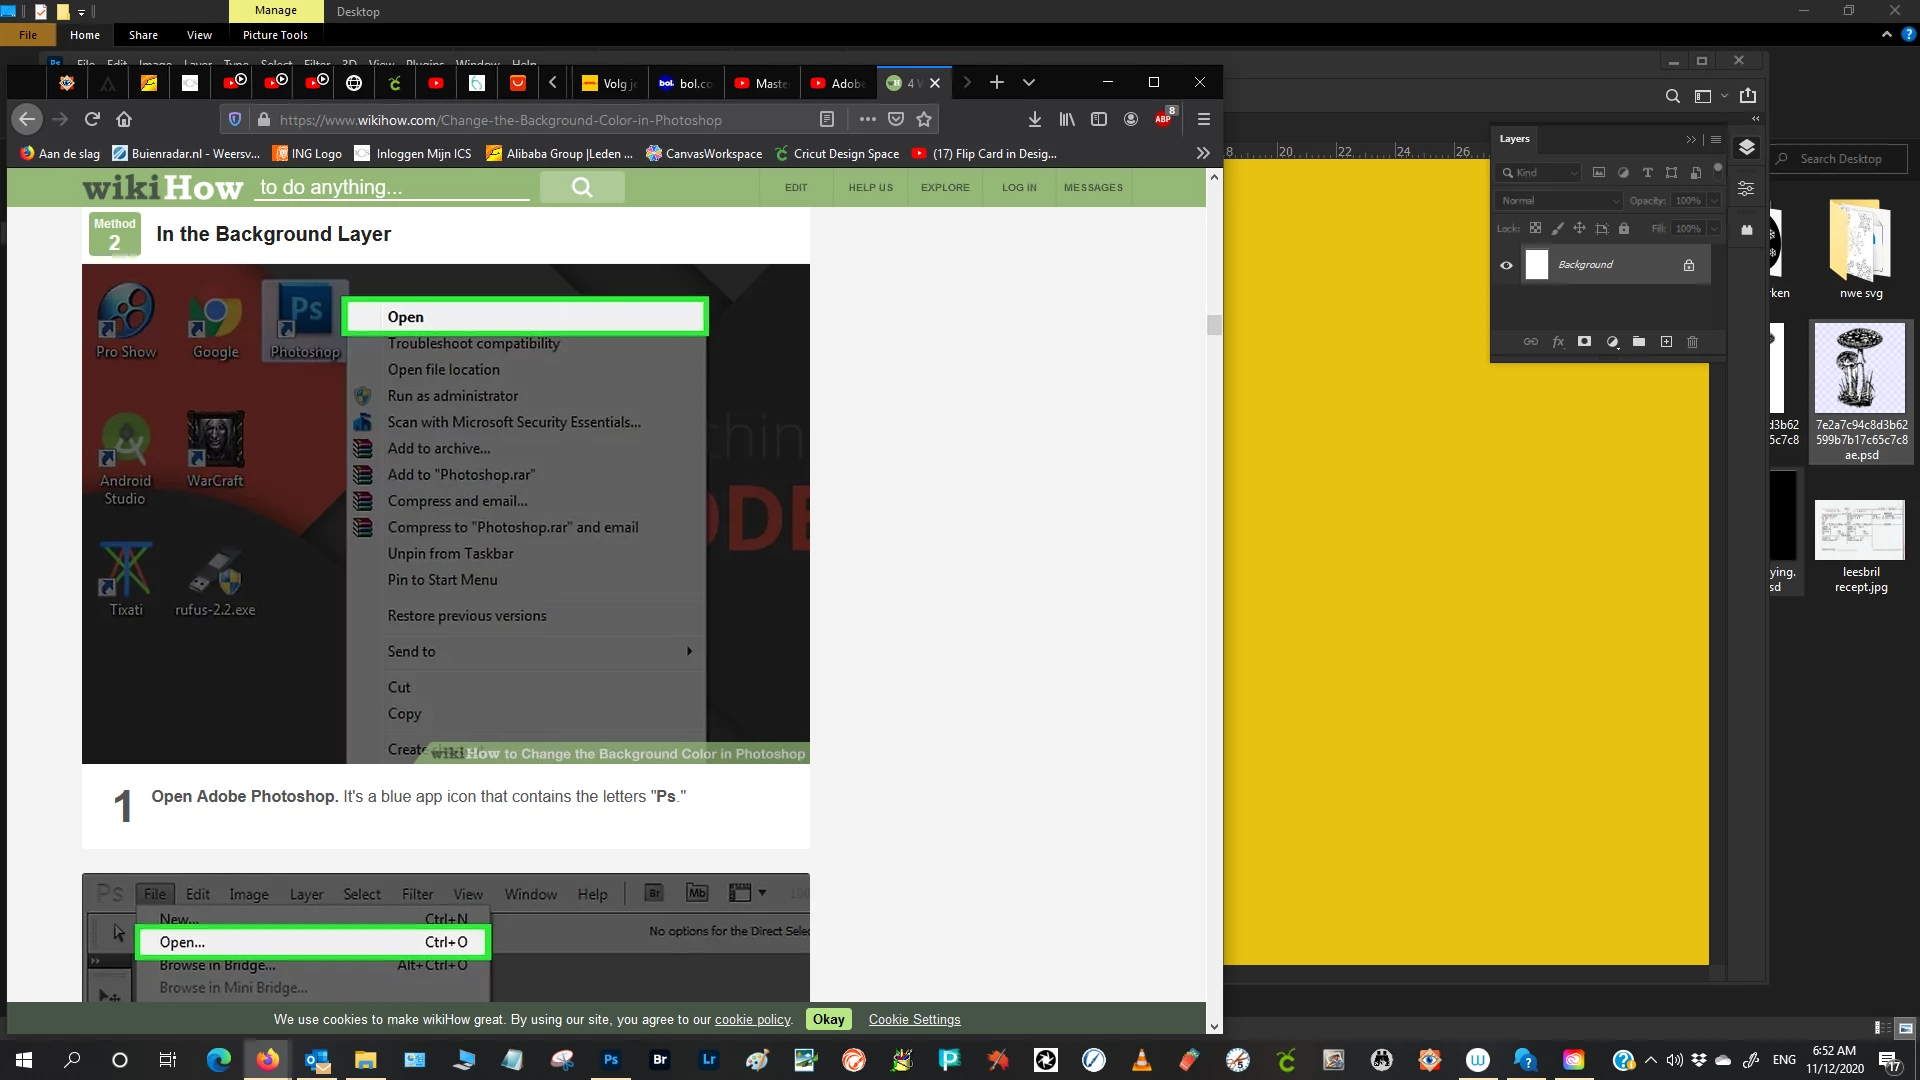Expand the Opacity dropdown arrow
Image resolution: width=1920 pixels, height=1080 pixels.
[1714, 201]
